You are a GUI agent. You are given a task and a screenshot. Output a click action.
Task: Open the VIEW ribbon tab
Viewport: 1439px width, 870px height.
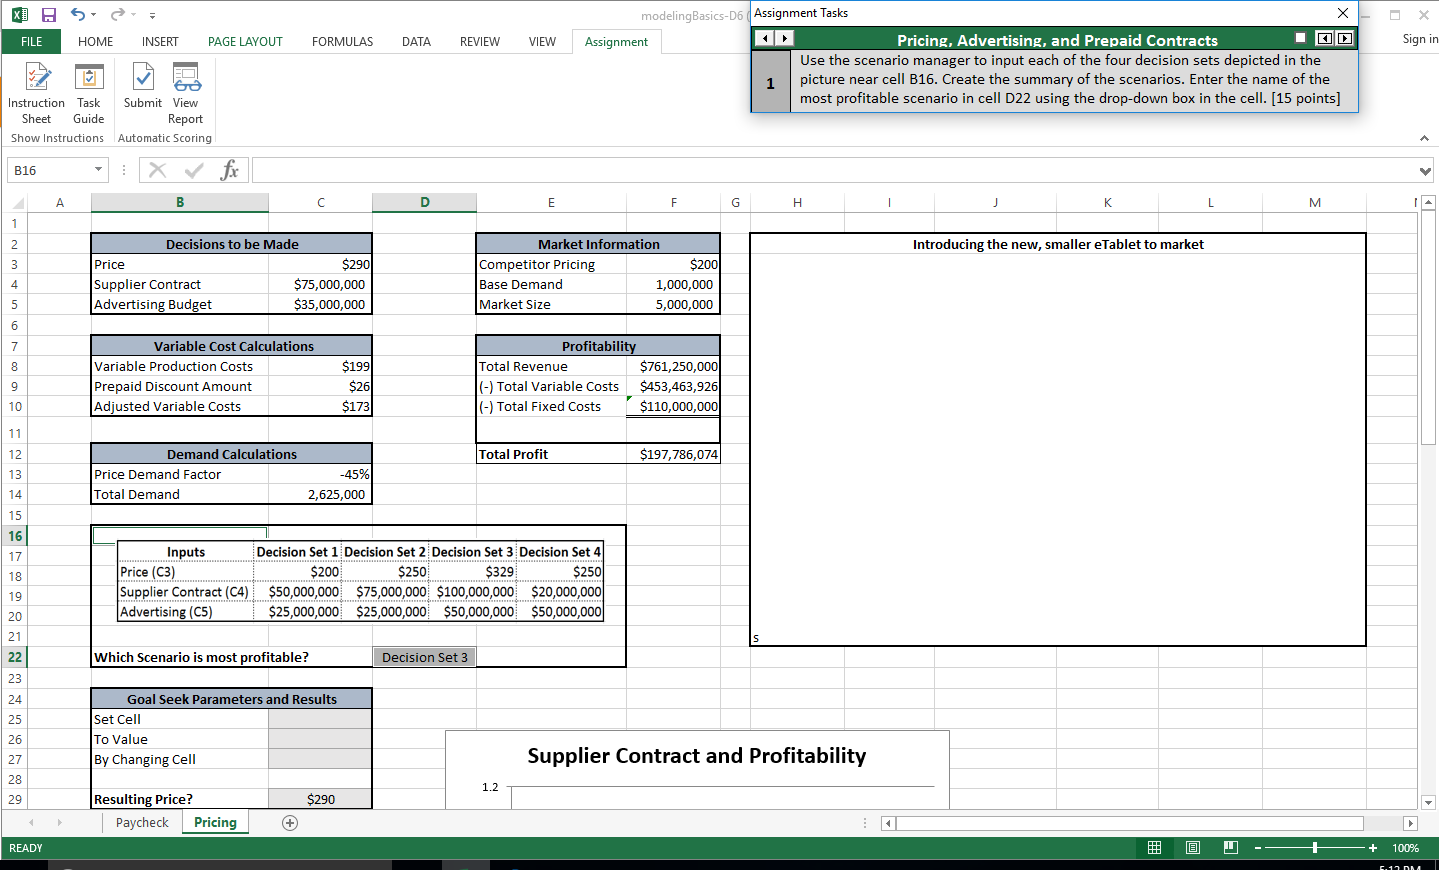(542, 41)
